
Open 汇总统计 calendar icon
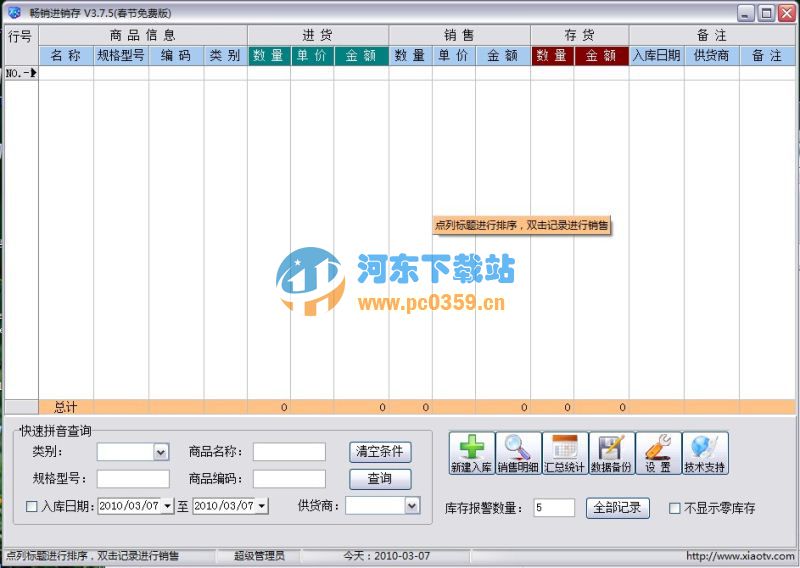click(x=565, y=453)
